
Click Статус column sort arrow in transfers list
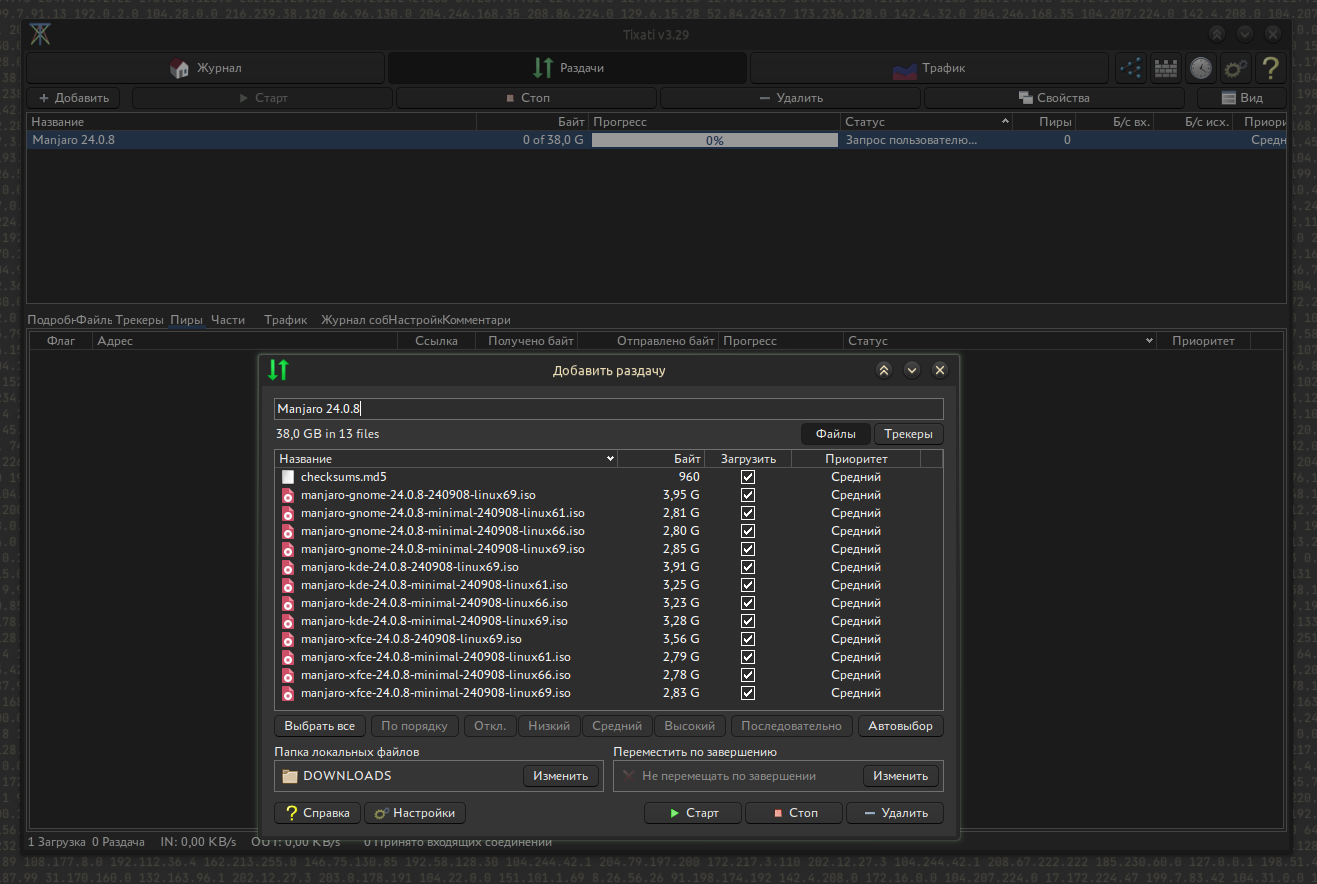click(1005, 122)
